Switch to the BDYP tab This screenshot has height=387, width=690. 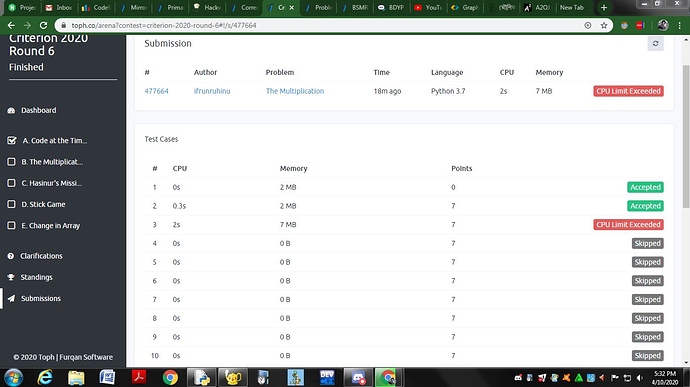pyautogui.click(x=392, y=7)
